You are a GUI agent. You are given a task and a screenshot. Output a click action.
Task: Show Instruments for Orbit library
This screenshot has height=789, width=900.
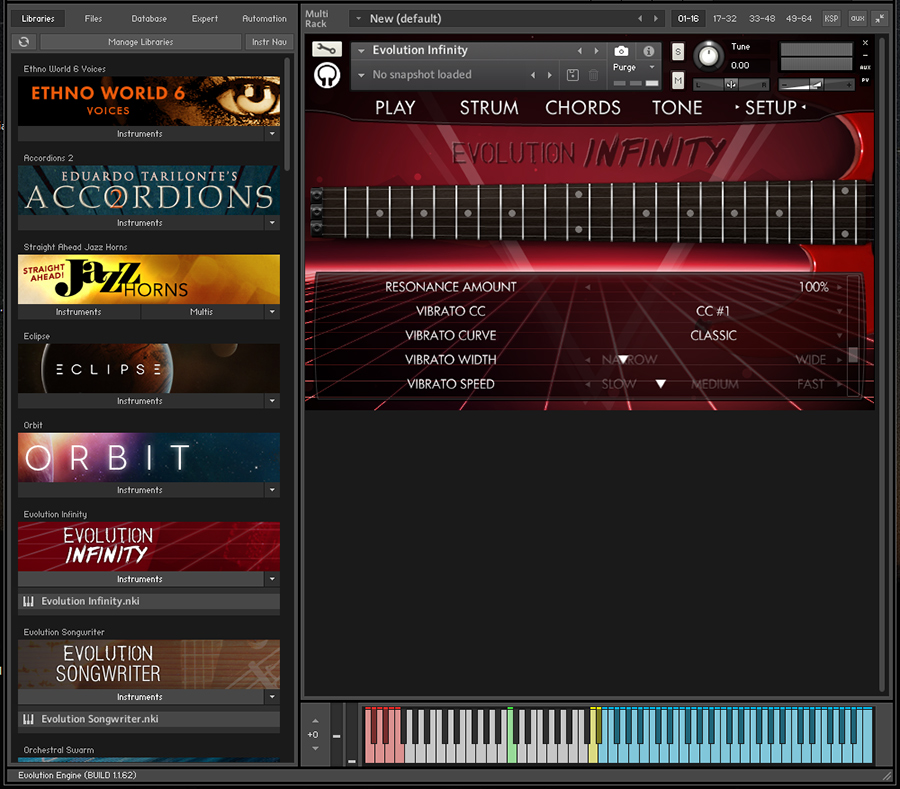click(x=140, y=490)
